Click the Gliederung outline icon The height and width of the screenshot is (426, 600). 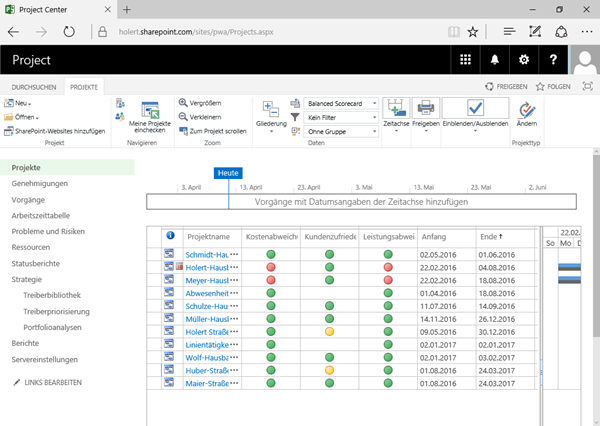(x=271, y=109)
